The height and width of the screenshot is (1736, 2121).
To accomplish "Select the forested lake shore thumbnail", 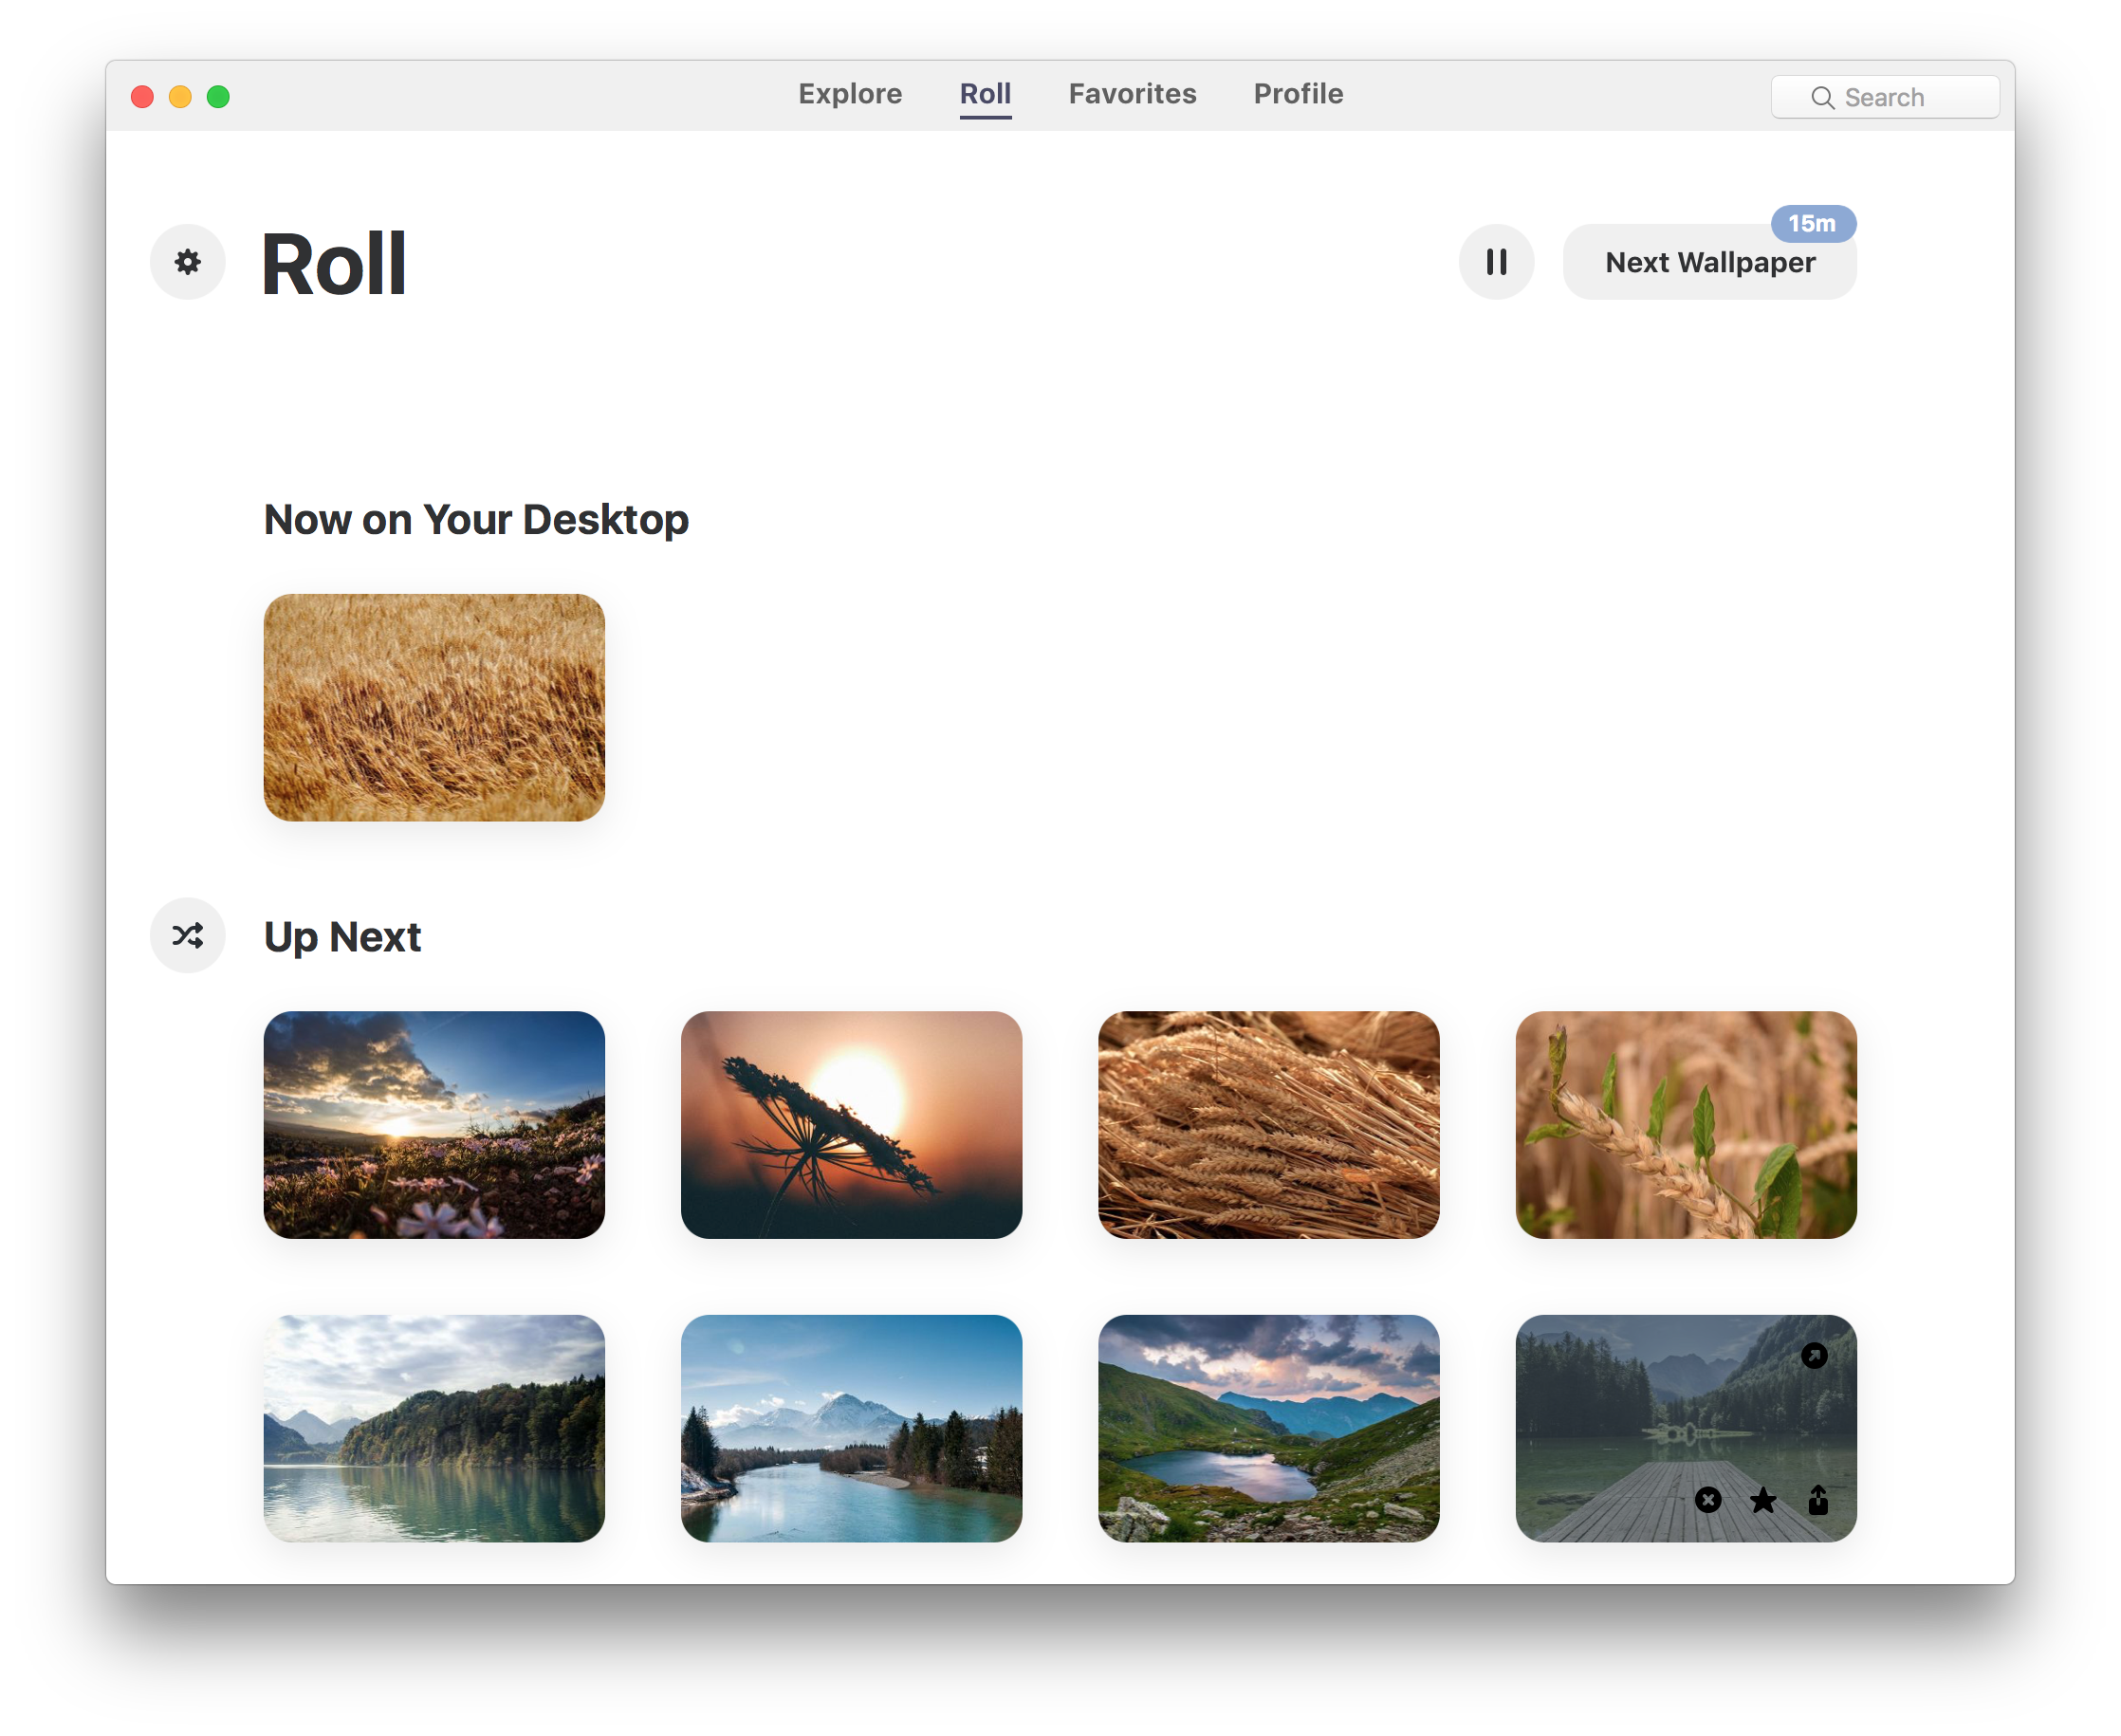I will click(x=434, y=1428).
